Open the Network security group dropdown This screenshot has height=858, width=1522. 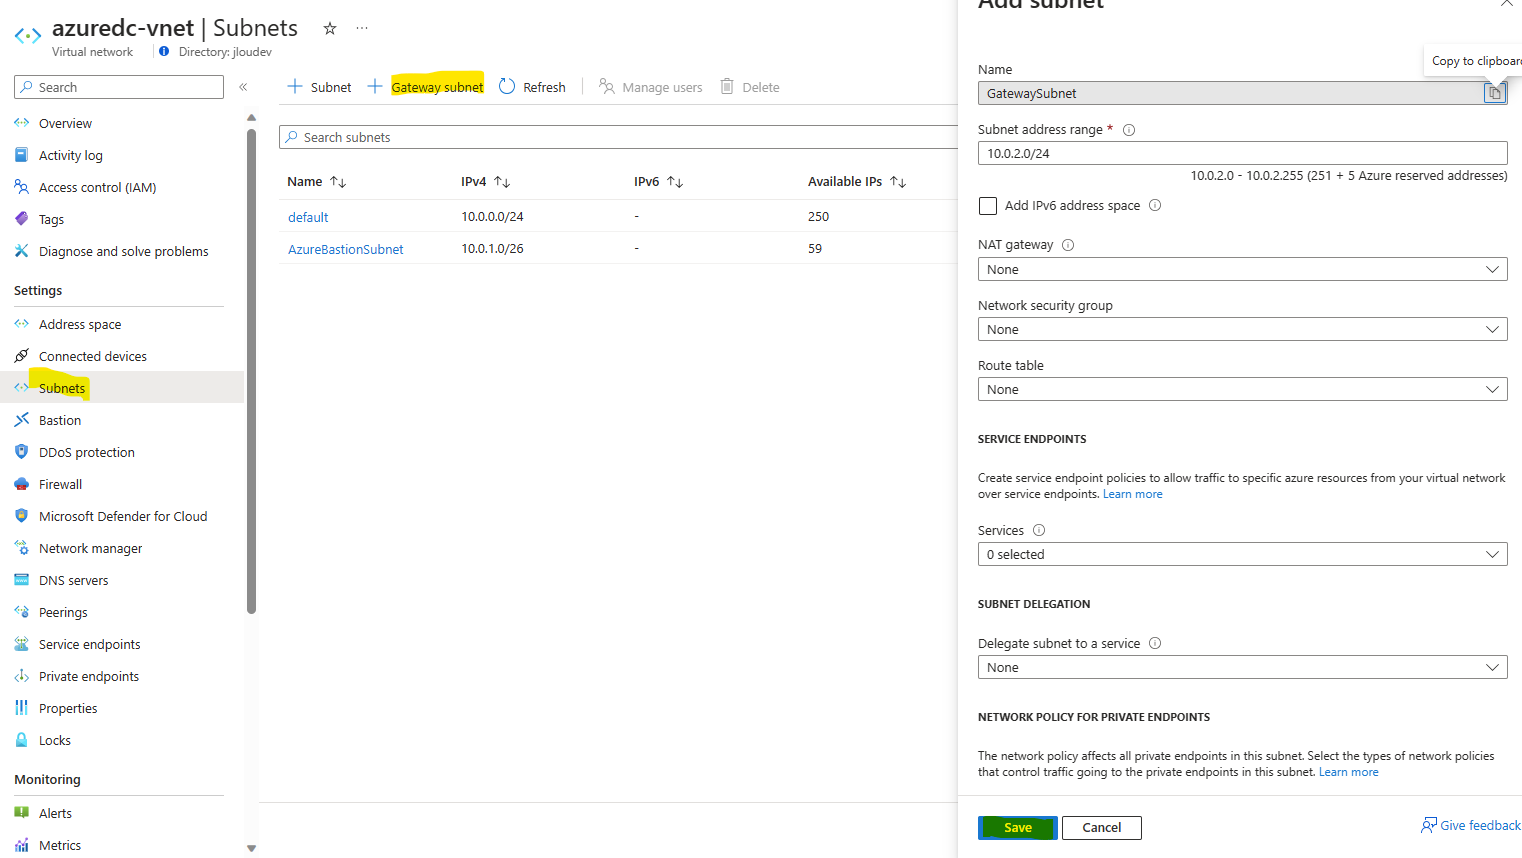click(x=1242, y=329)
